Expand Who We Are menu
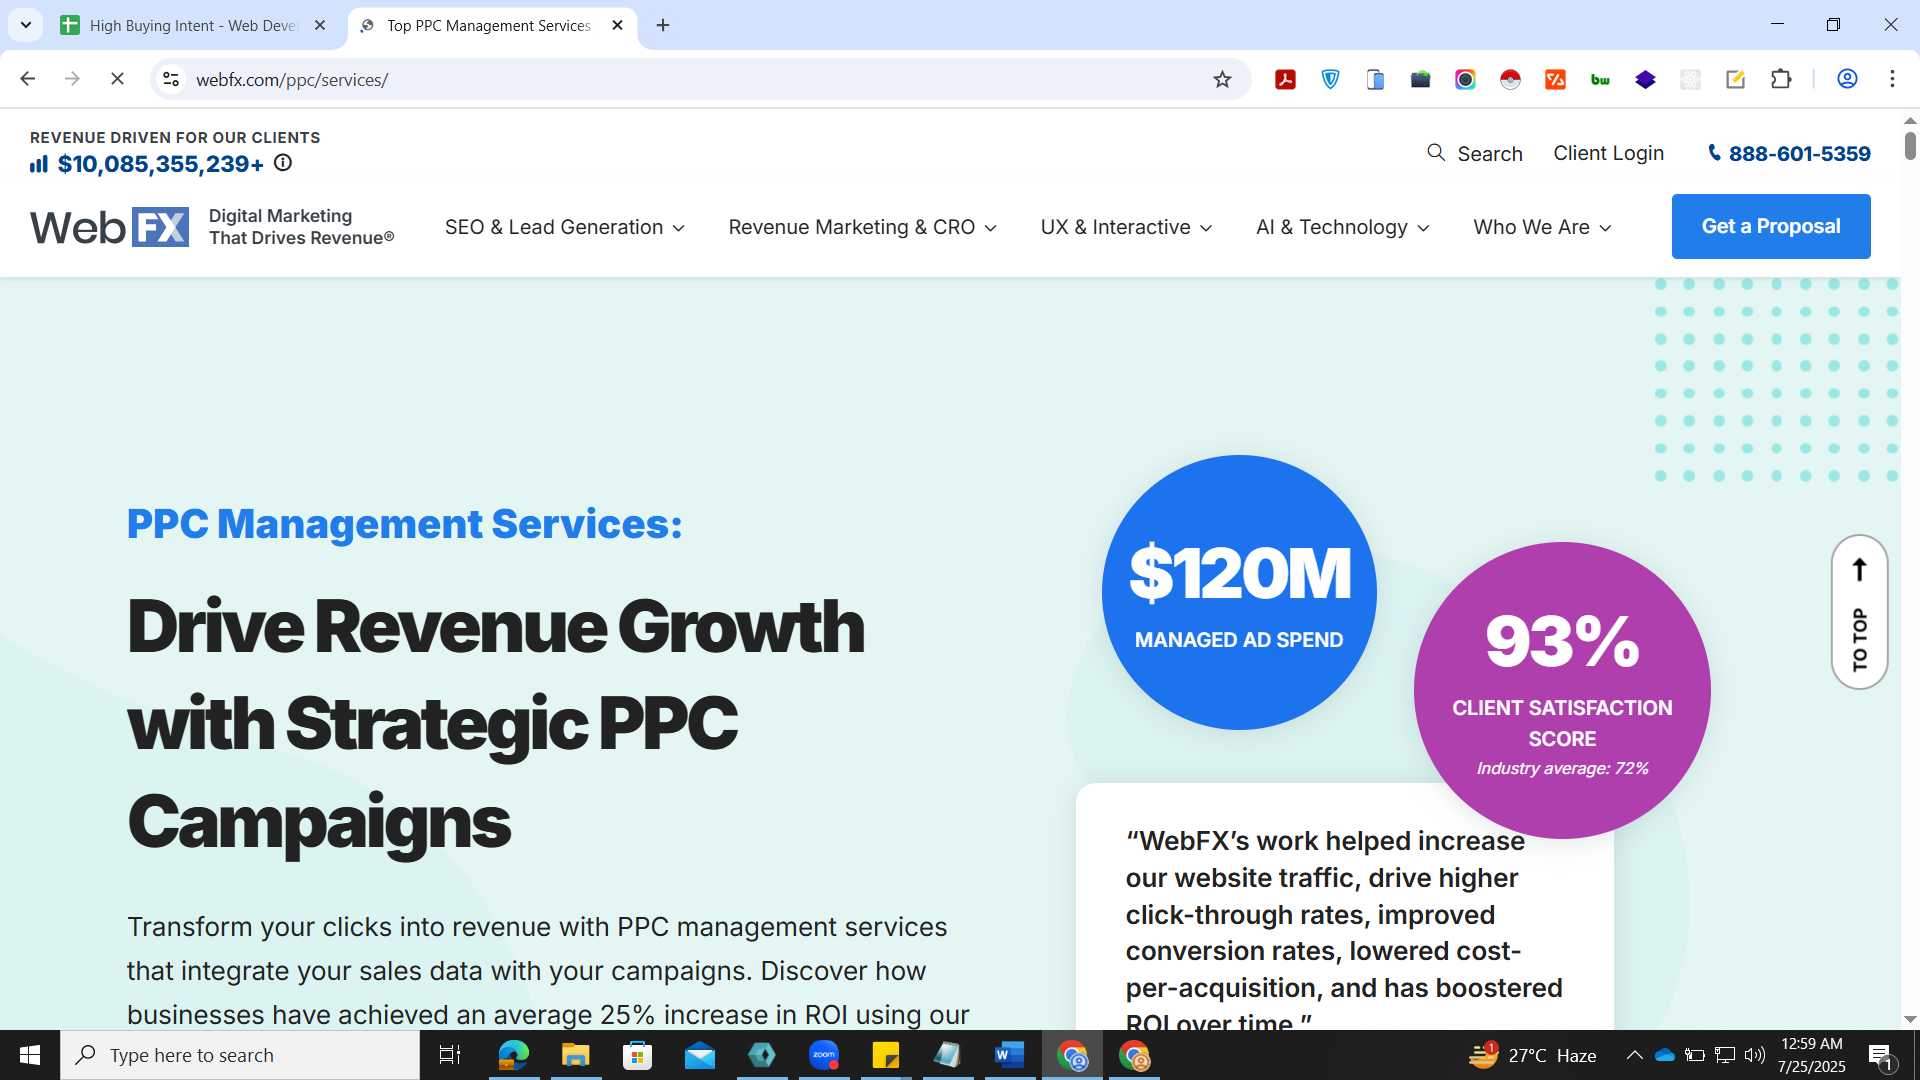 point(1543,227)
